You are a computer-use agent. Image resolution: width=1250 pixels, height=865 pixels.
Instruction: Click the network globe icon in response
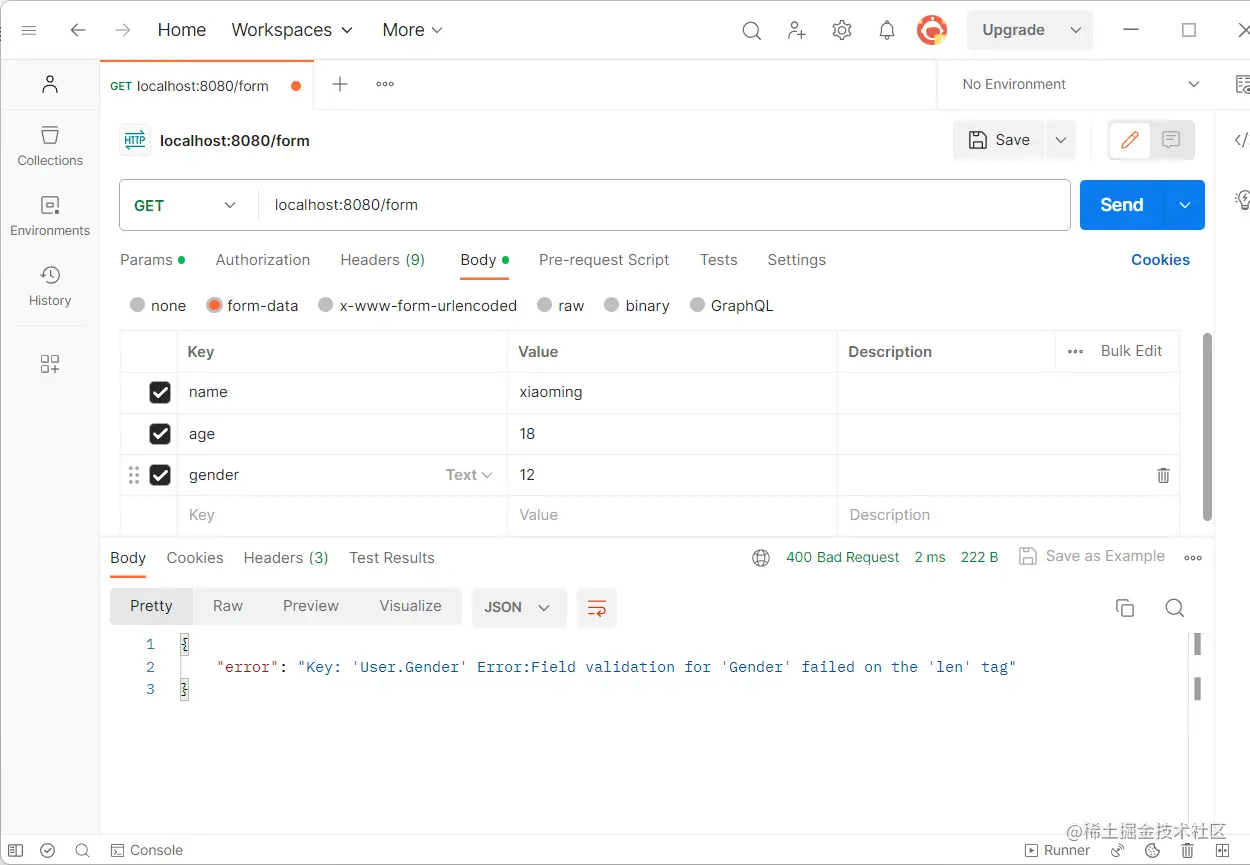[x=761, y=558]
